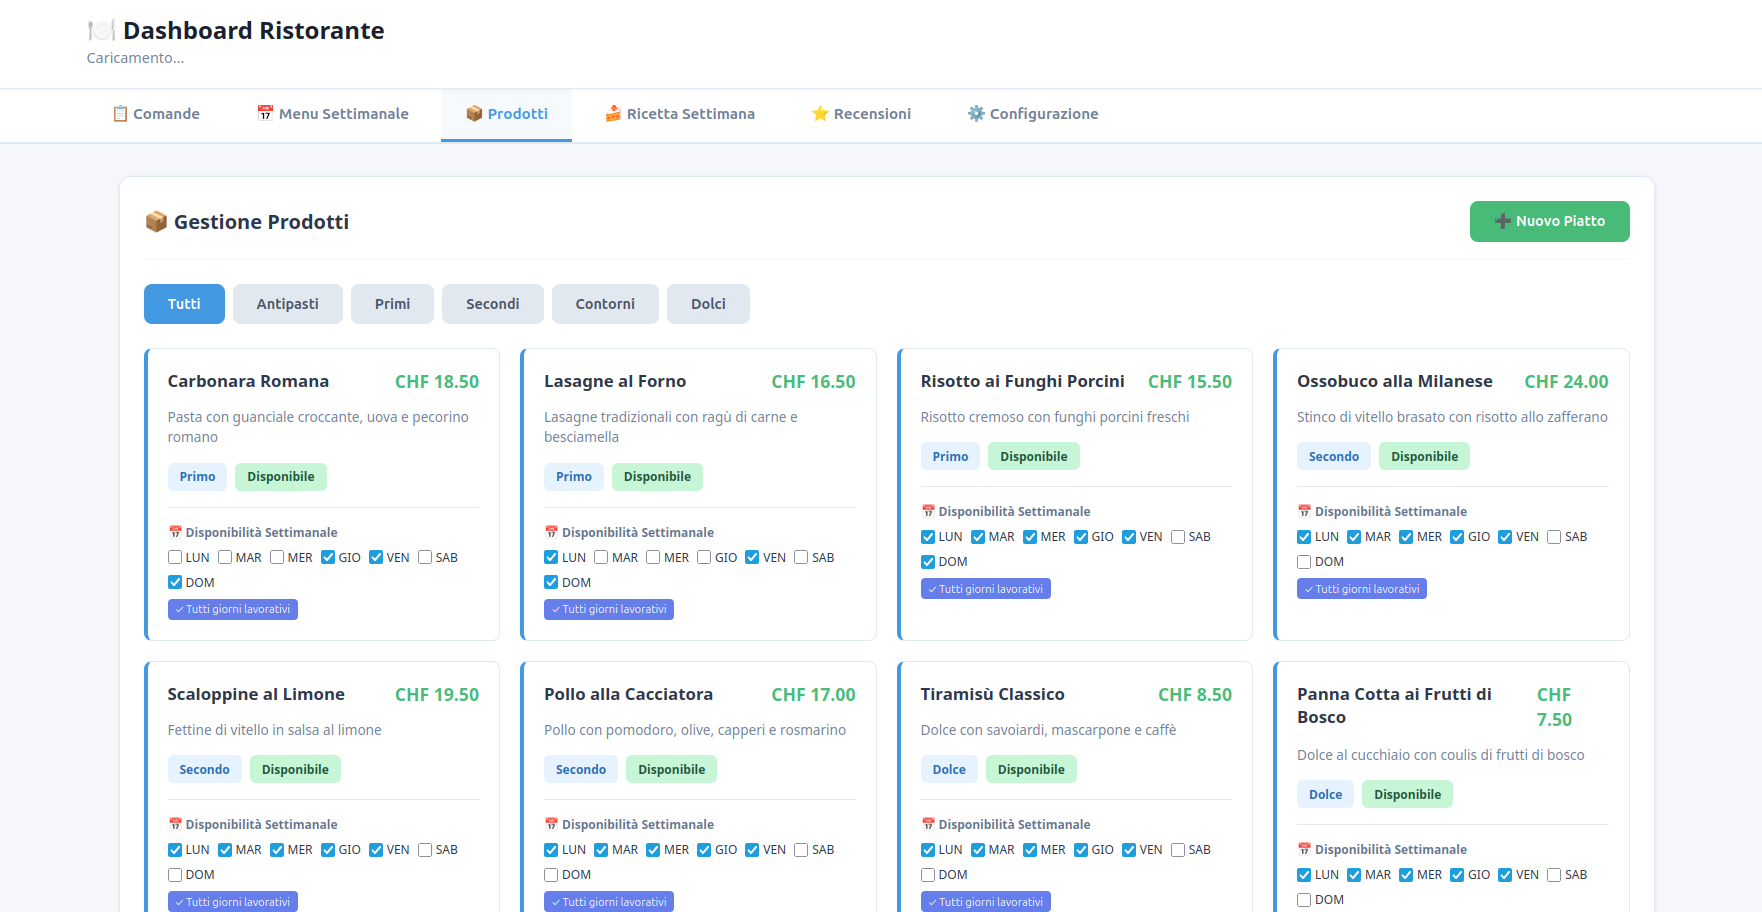This screenshot has width=1762, height=912.
Task: Enable the MAR checkbox for Carbonara Romana
Action: point(225,557)
